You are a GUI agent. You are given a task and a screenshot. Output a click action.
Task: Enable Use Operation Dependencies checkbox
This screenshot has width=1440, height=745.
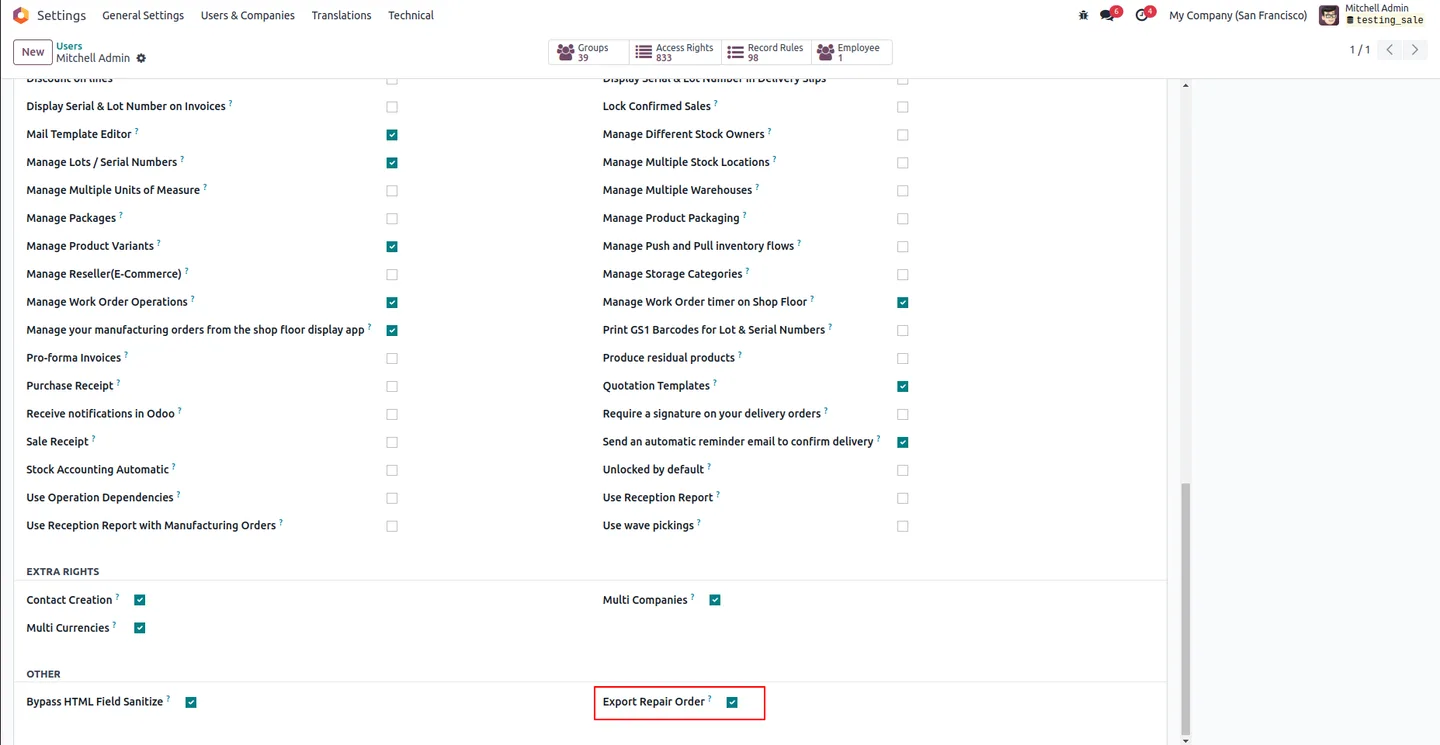392,499
